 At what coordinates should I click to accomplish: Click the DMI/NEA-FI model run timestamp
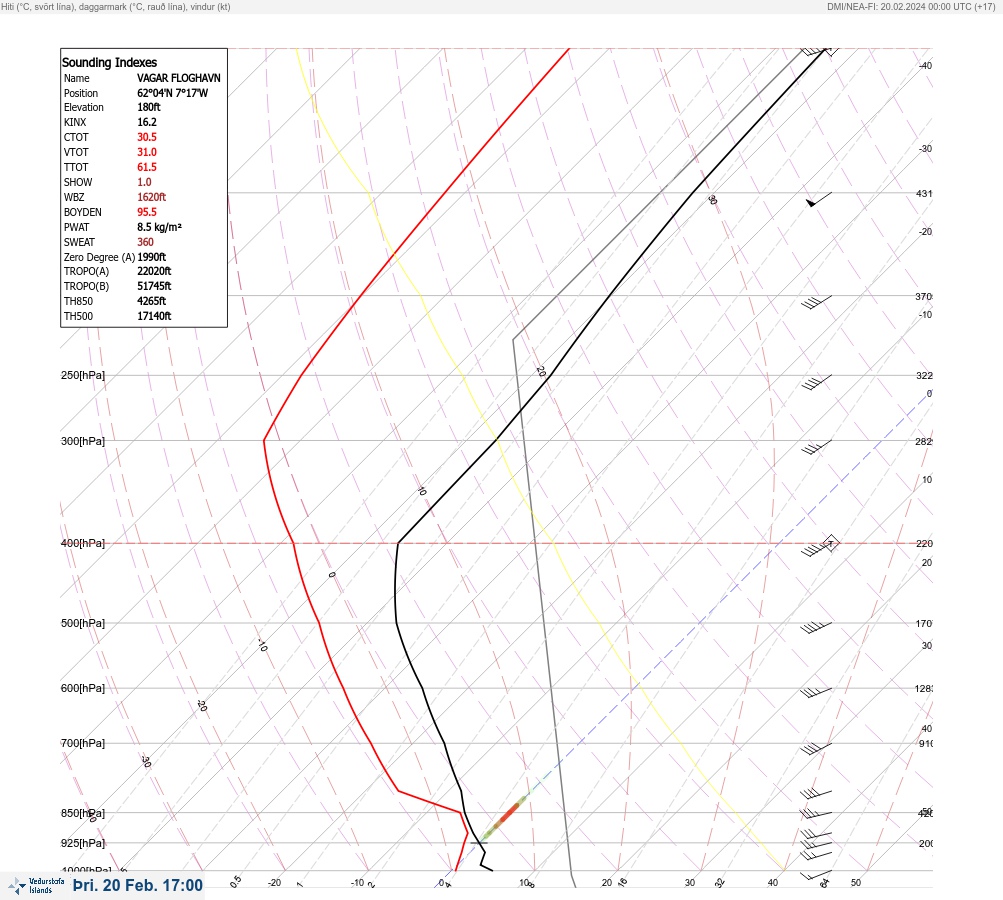coord(911,6)
